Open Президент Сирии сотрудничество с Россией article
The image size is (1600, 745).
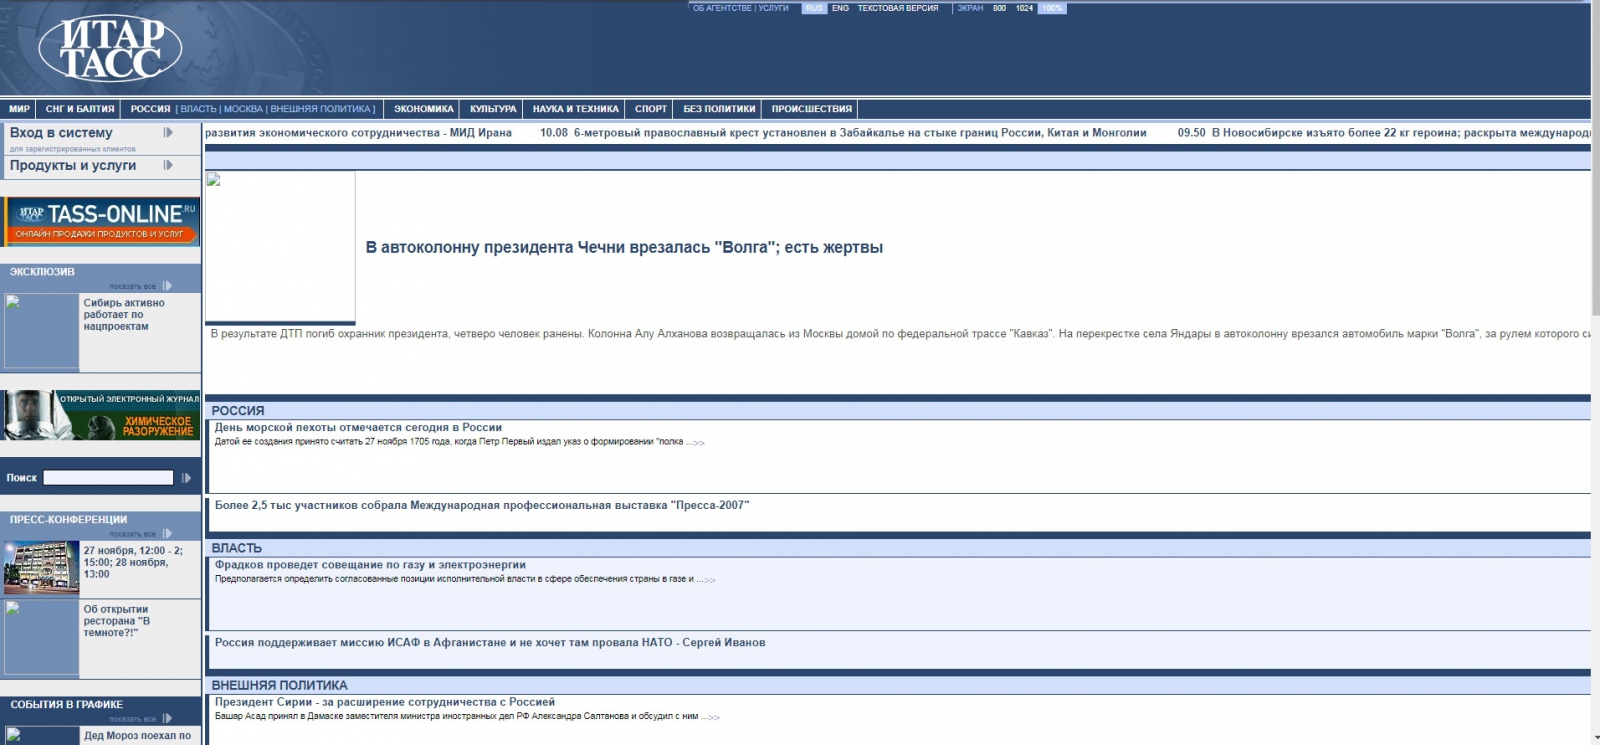(384, 702)
